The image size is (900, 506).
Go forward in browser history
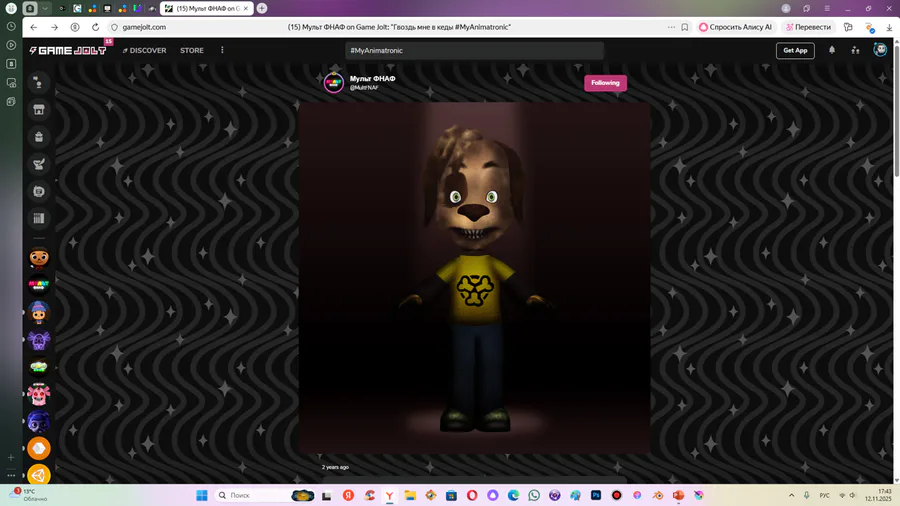pyautogui.click(x=55, y=27)
